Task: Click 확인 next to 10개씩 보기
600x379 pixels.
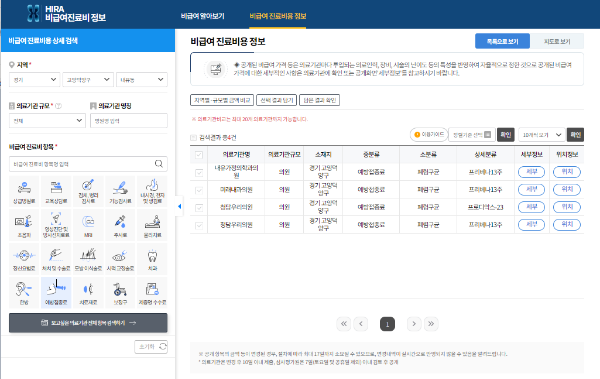Action: 576,135
